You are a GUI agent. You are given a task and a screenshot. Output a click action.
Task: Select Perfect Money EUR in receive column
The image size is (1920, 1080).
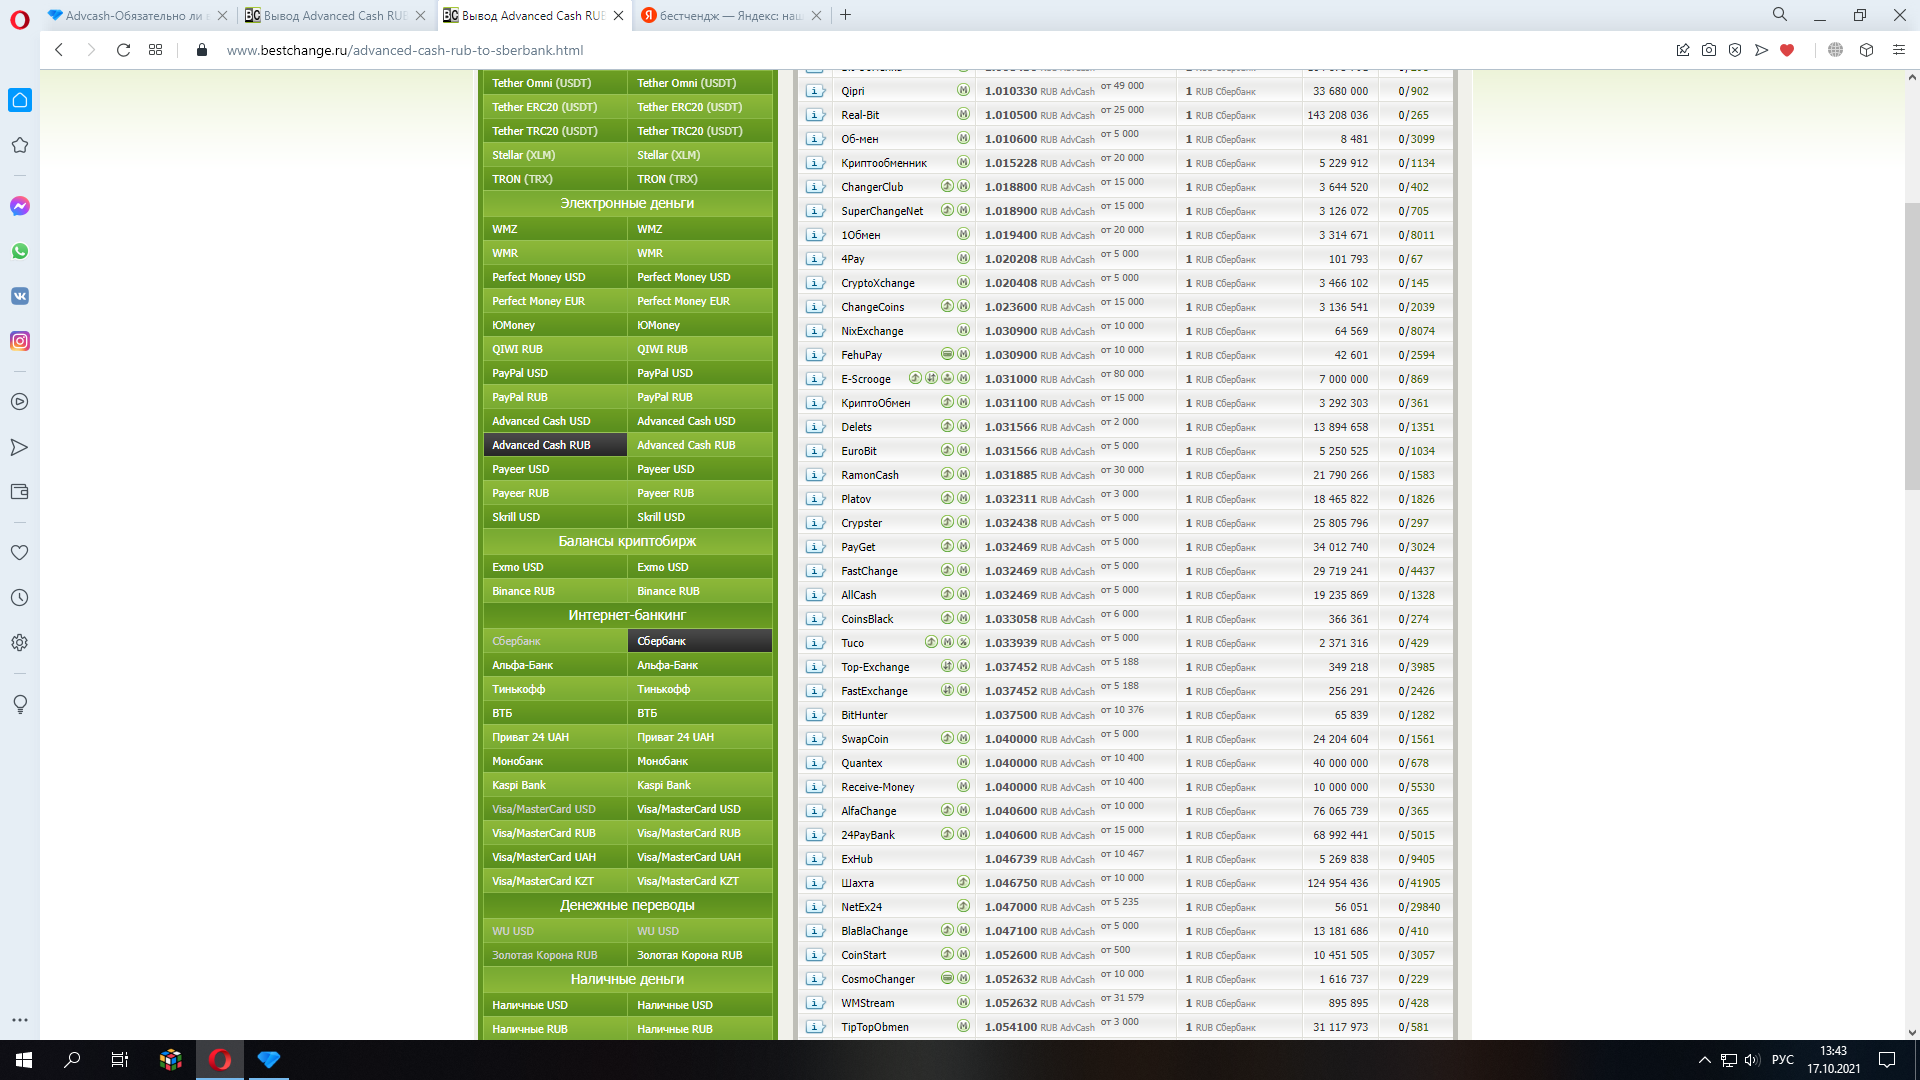tap(699, 301)
